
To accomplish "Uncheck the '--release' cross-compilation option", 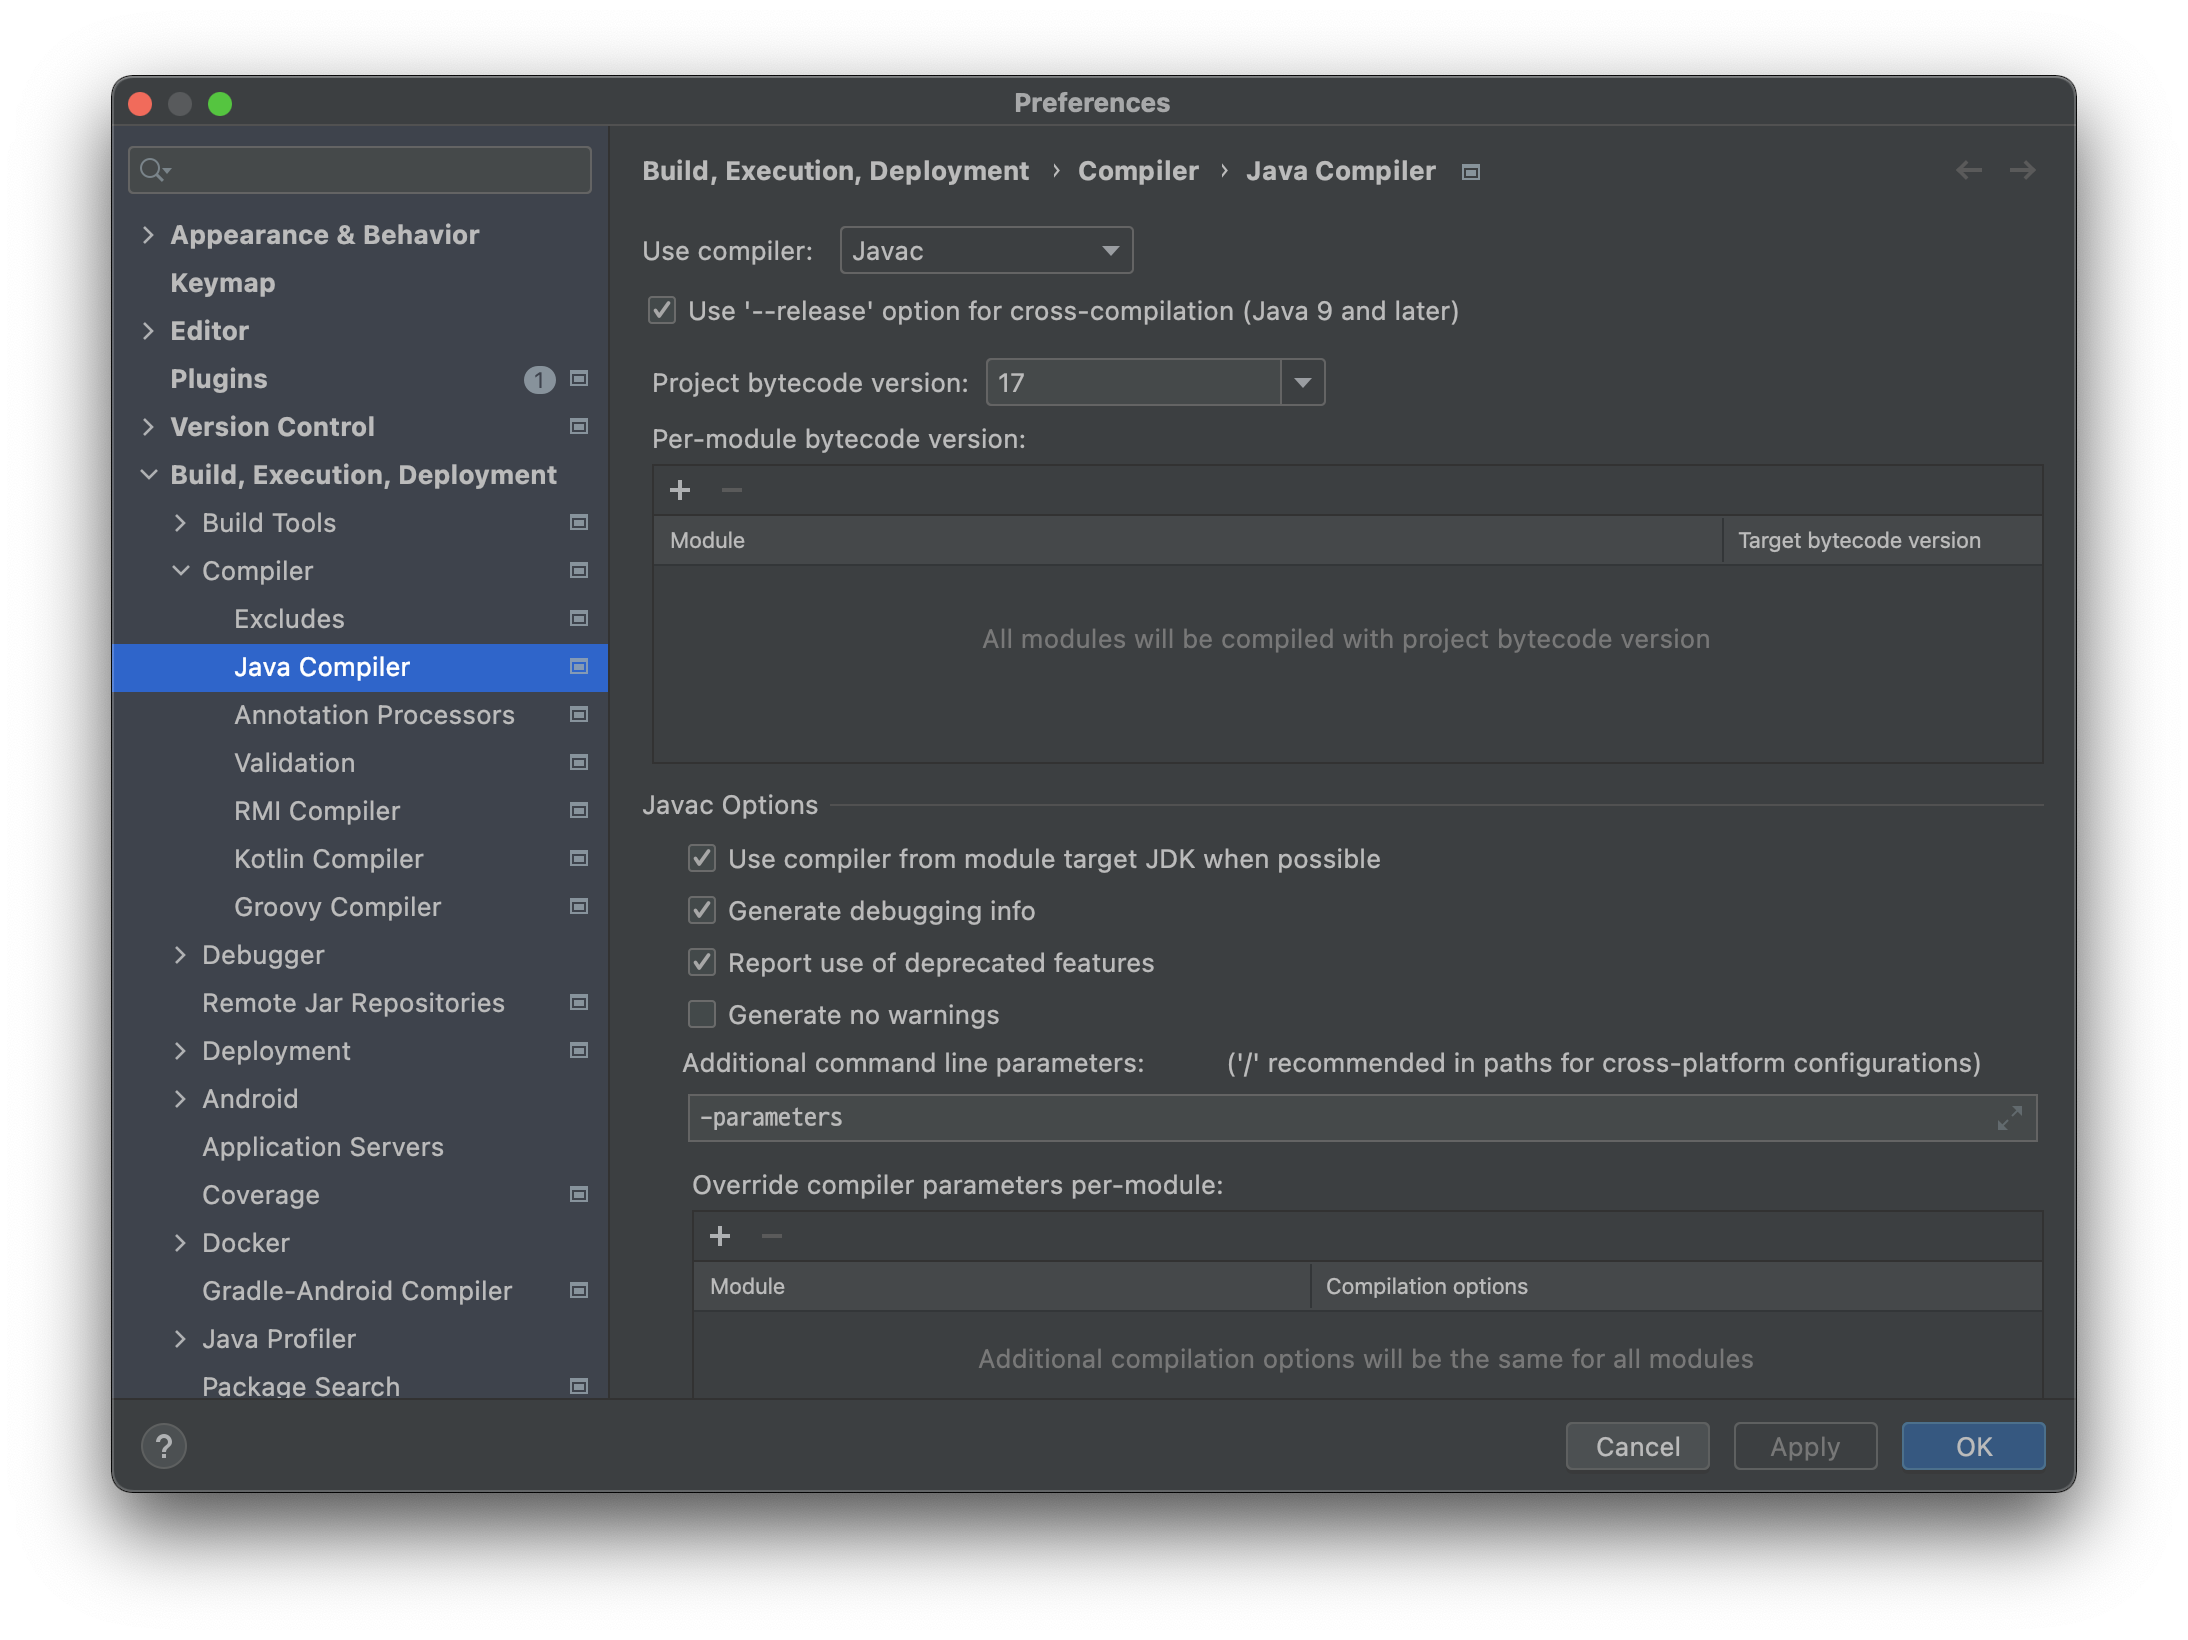I will pyautogui.click(x=662, y=310).
